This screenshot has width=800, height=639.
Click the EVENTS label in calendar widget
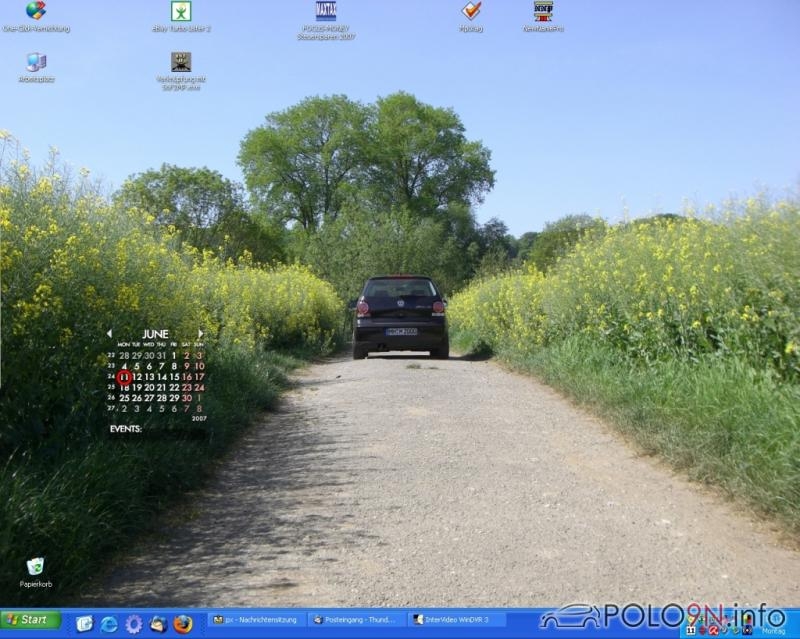[x=126, y=429]
